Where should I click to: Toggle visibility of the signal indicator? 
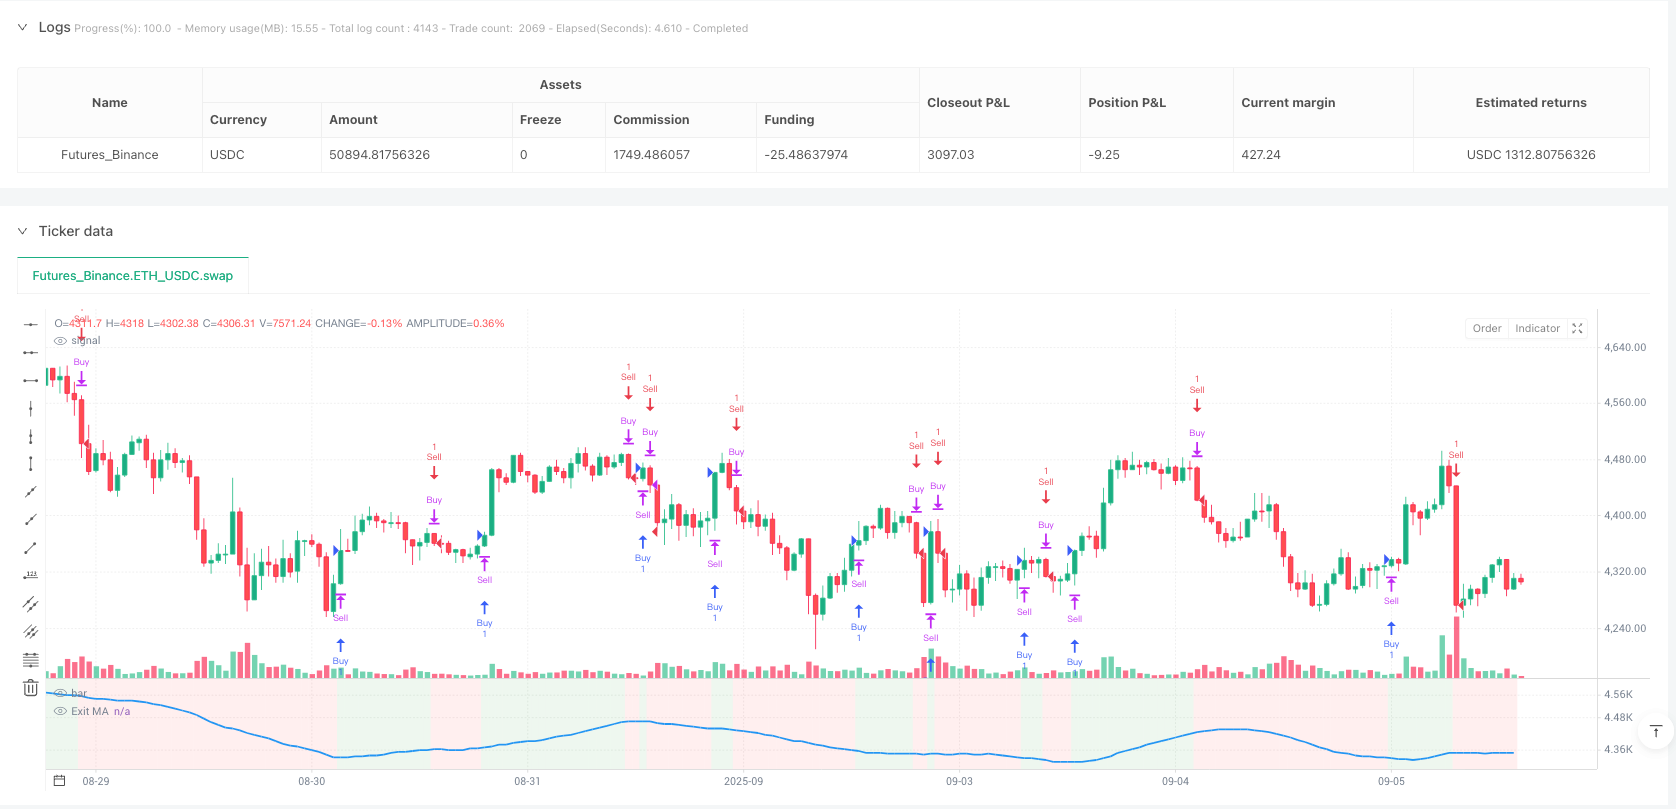[60, 341]
